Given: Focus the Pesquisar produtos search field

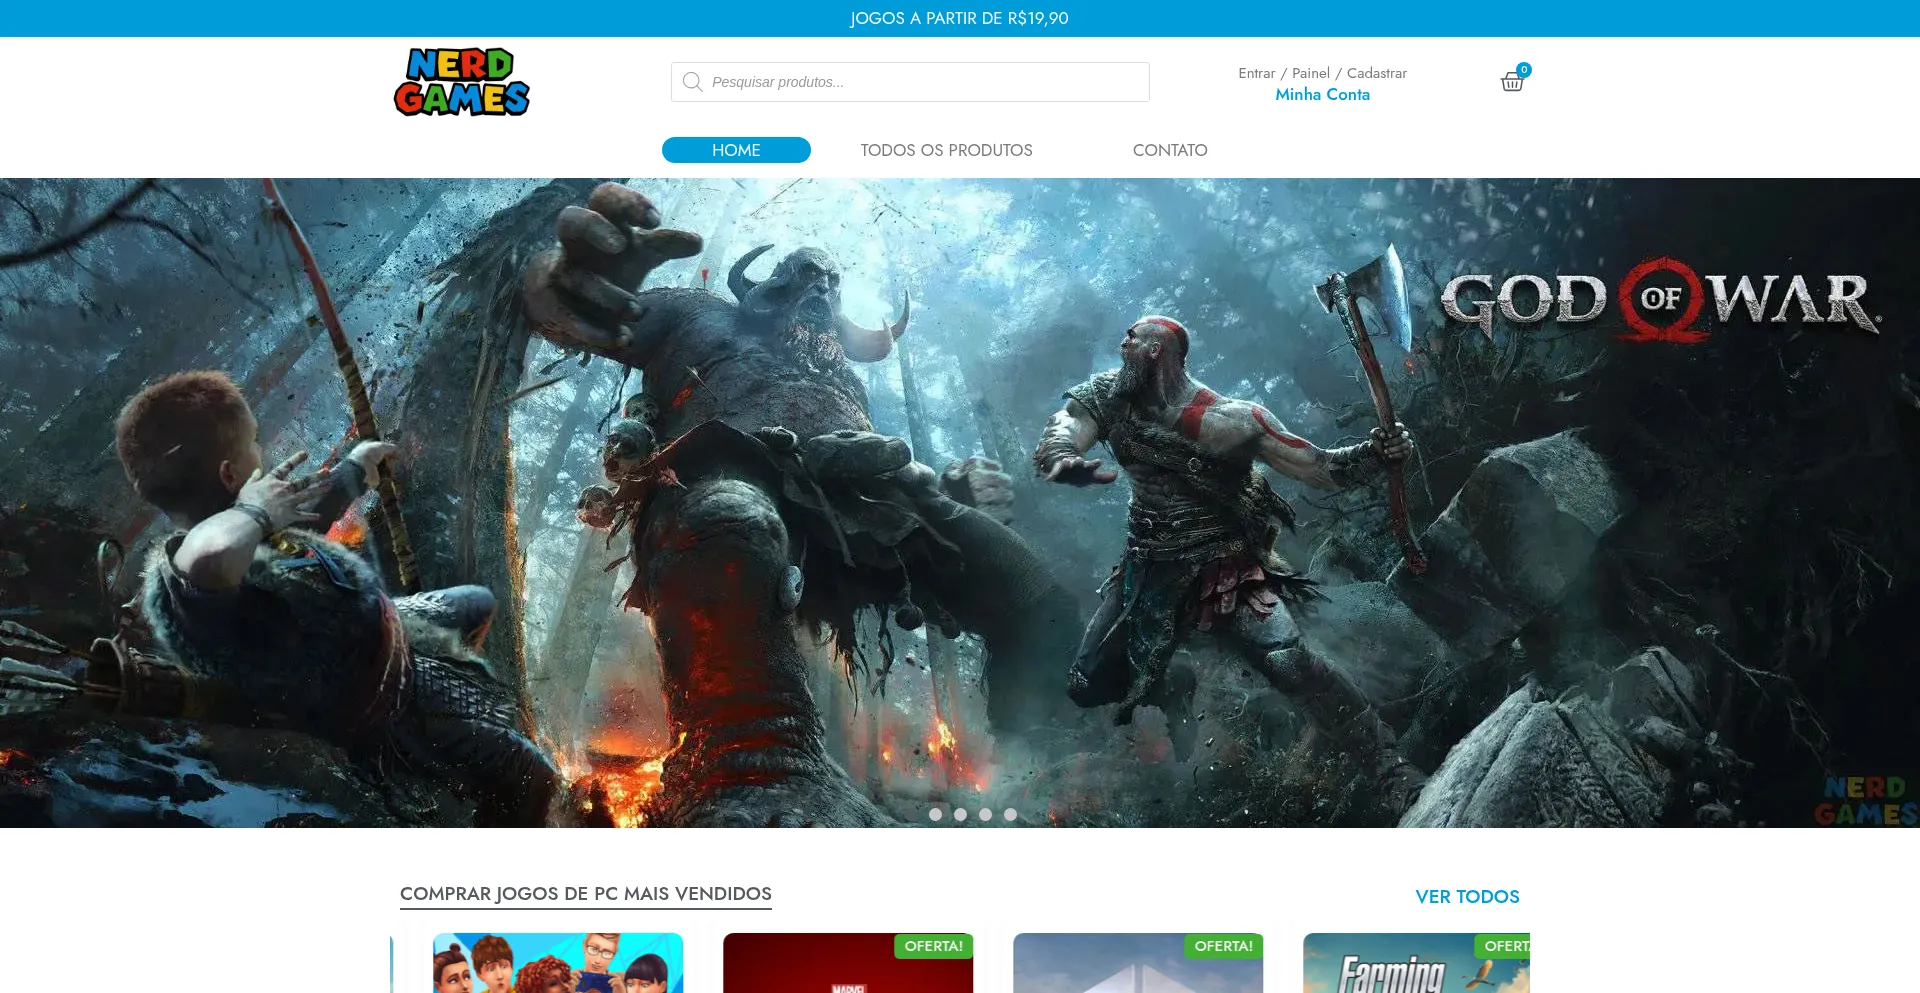Looking at the screenshot, I should [910, 82].
